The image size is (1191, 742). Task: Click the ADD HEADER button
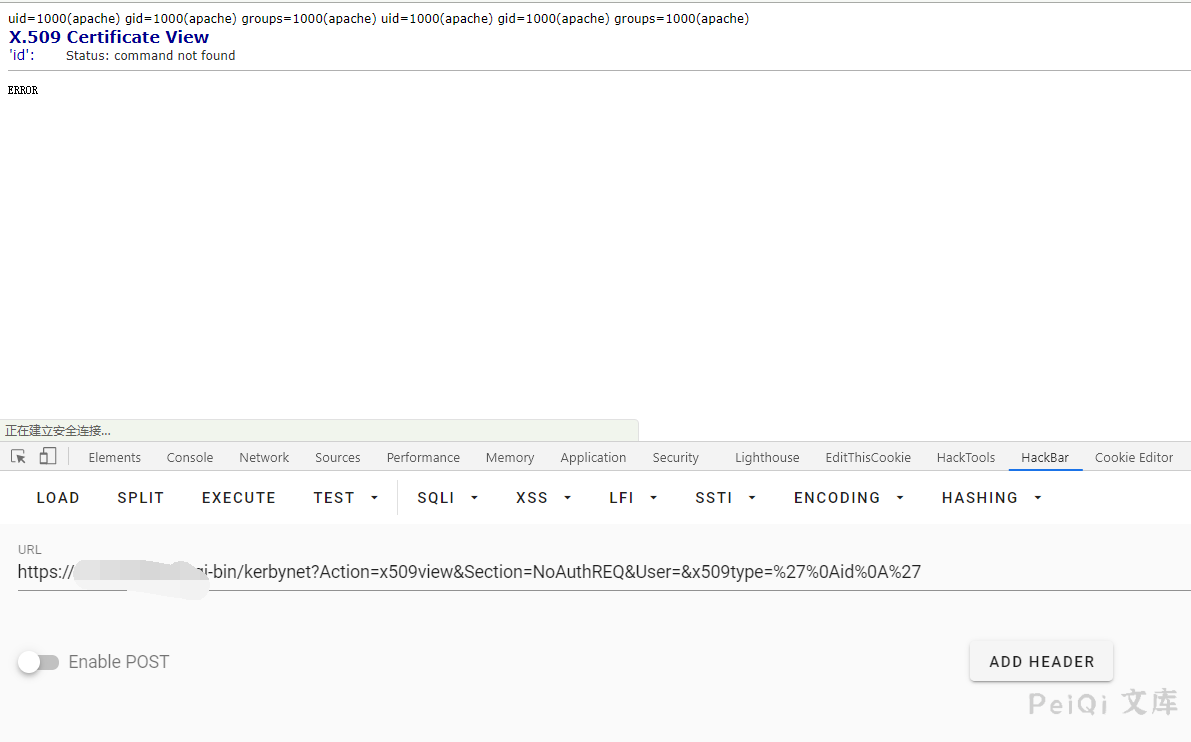(x=1041, y=662)
